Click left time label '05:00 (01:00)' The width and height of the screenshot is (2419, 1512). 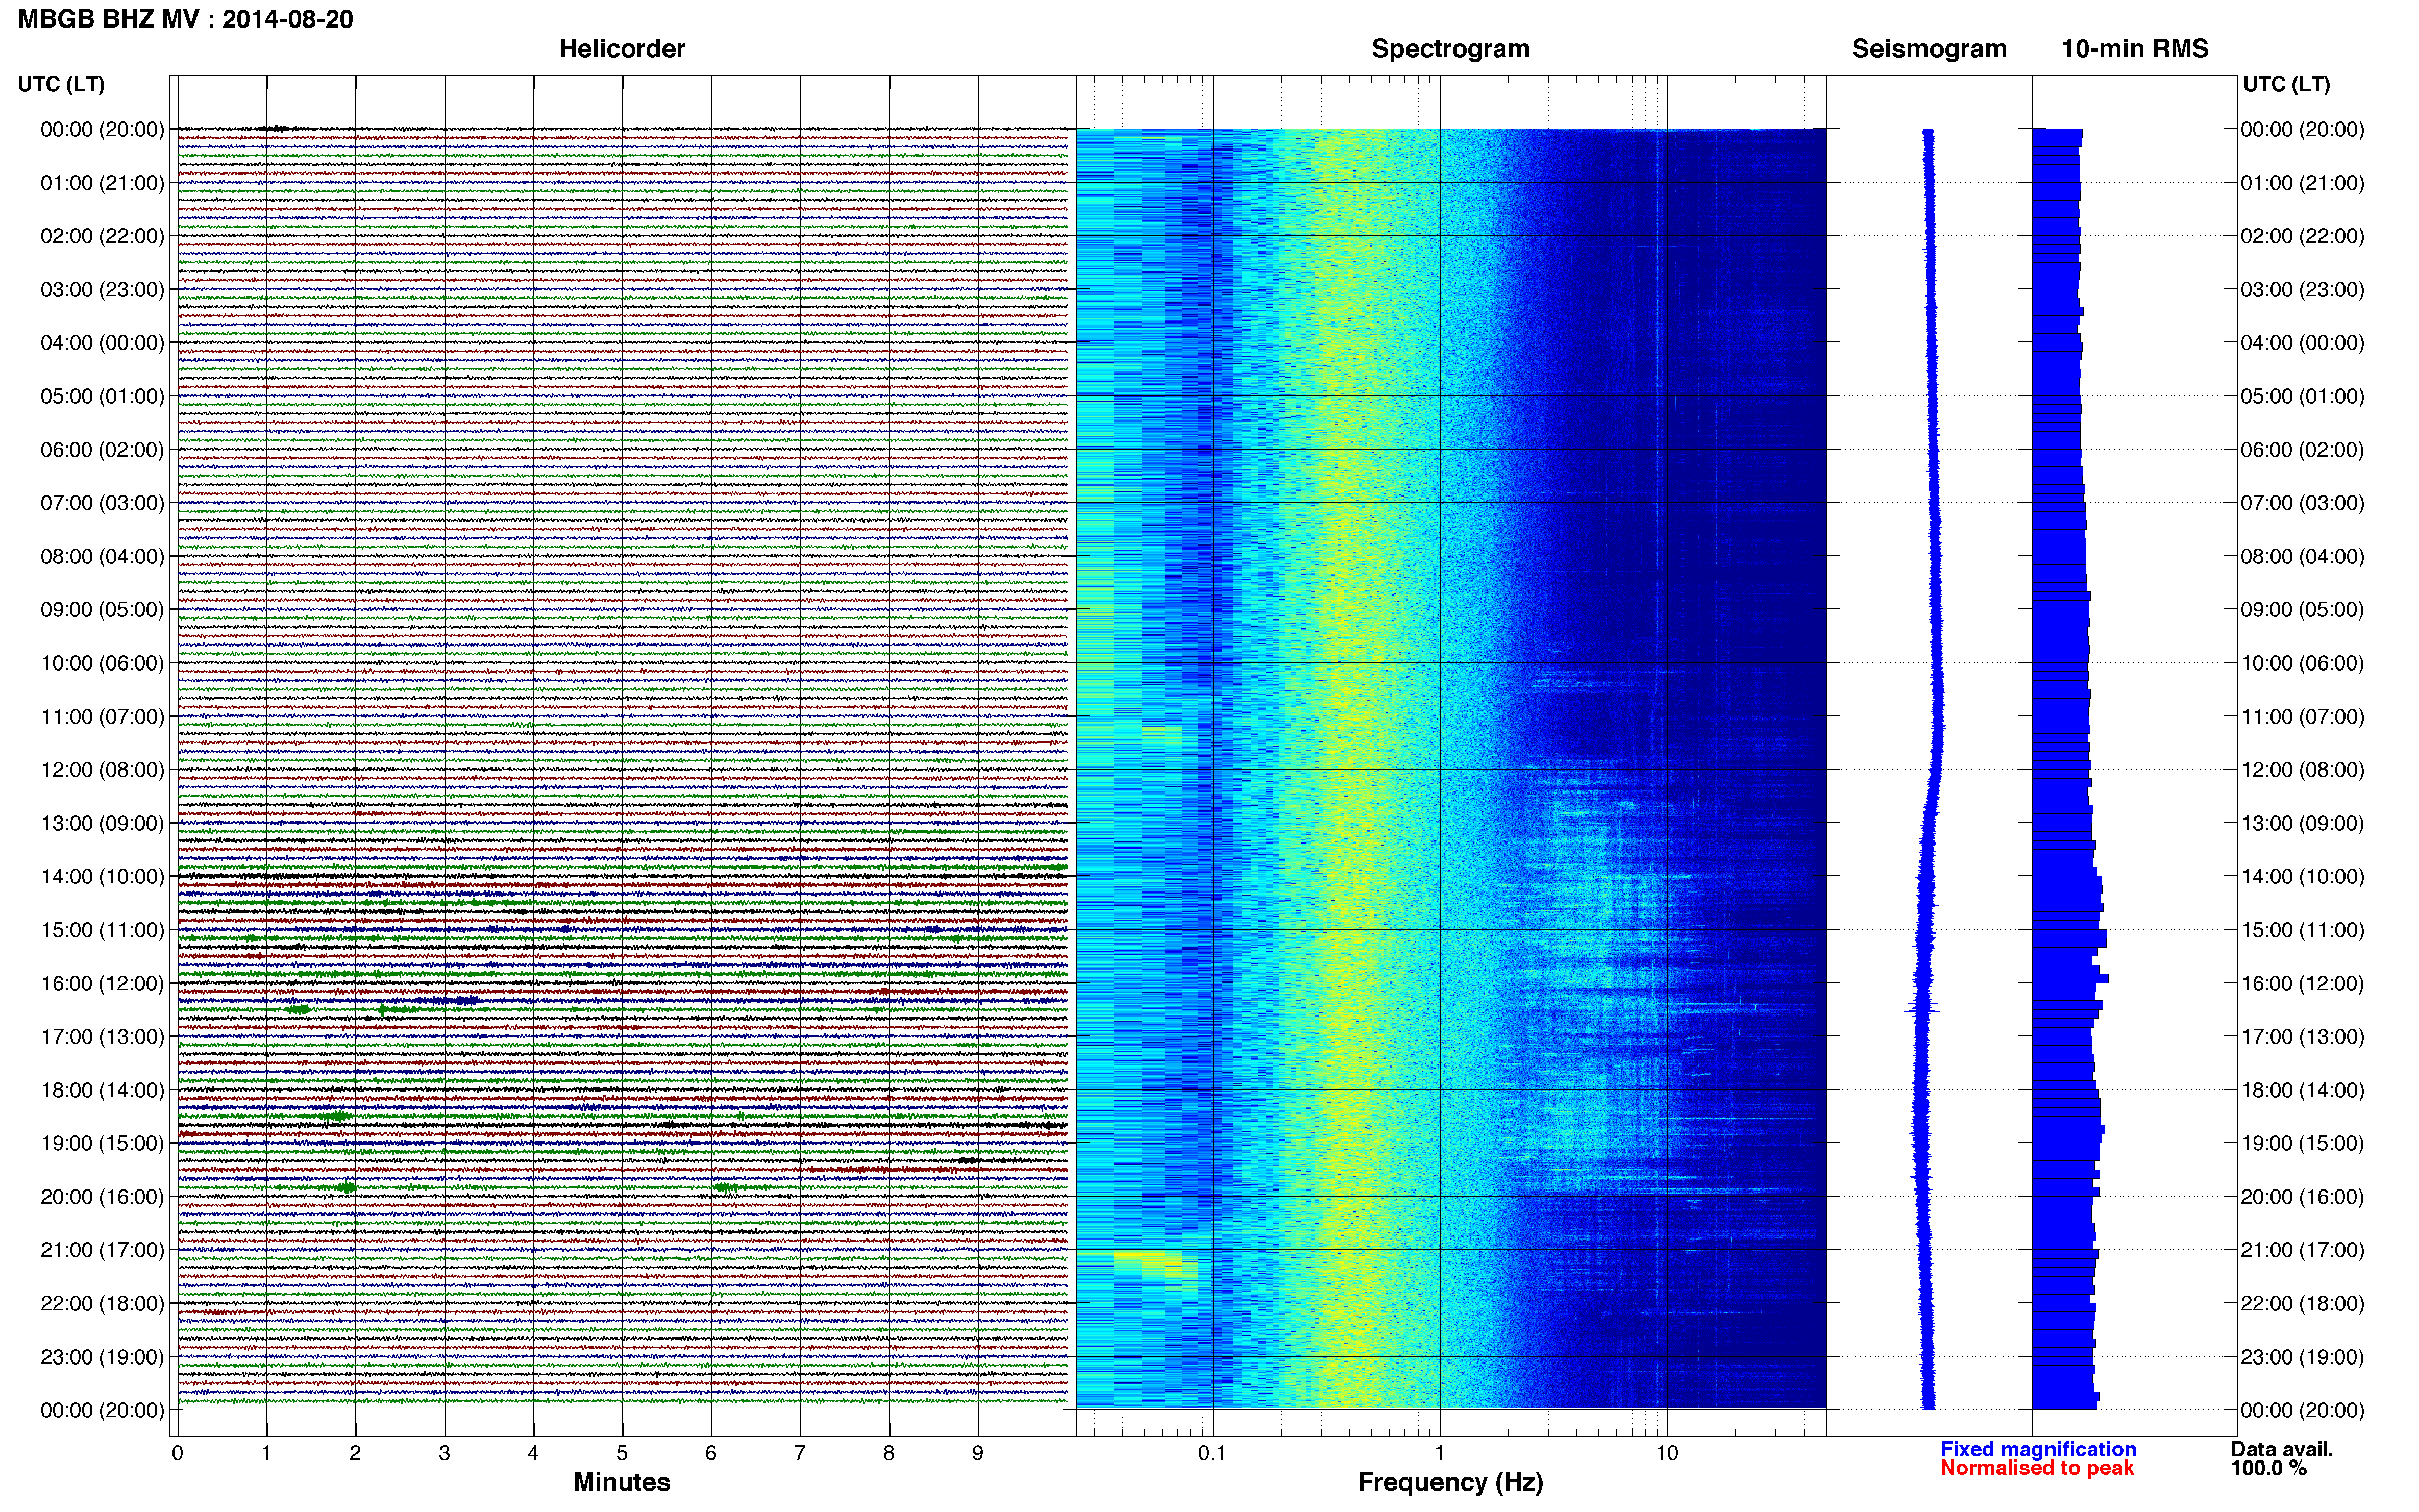pos(102,396)
